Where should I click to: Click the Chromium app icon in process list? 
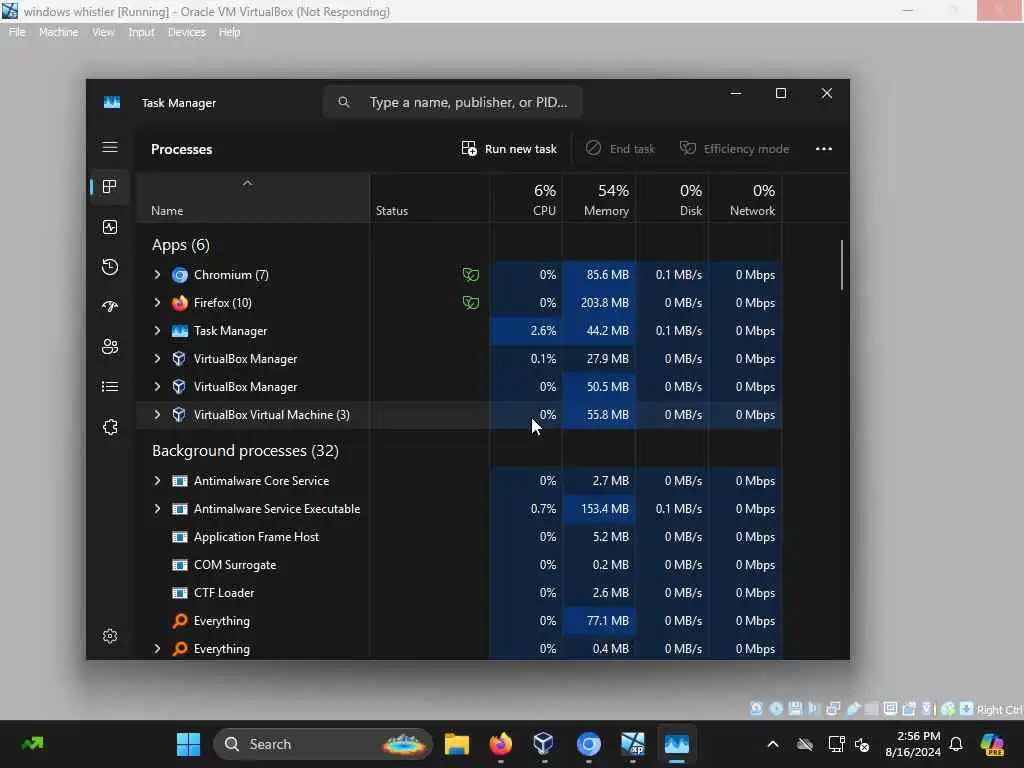(180, 275)
